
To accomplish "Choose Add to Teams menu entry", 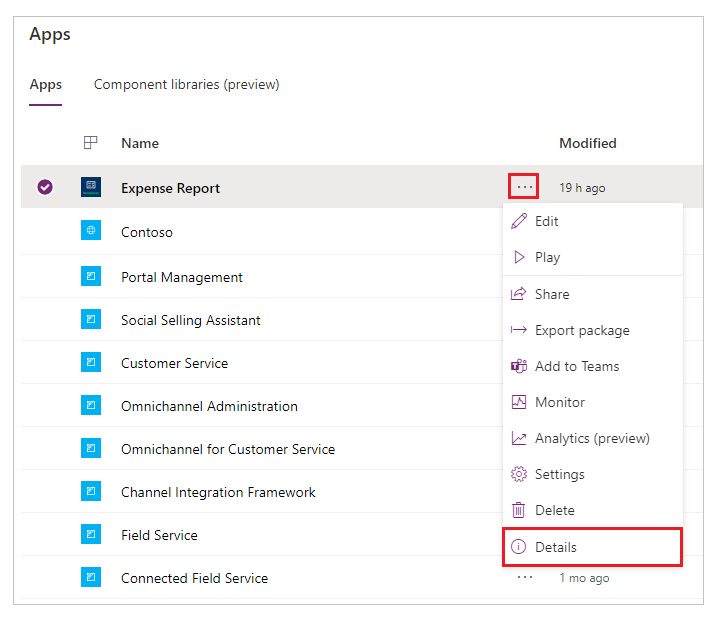I will [x=592, y=366].
